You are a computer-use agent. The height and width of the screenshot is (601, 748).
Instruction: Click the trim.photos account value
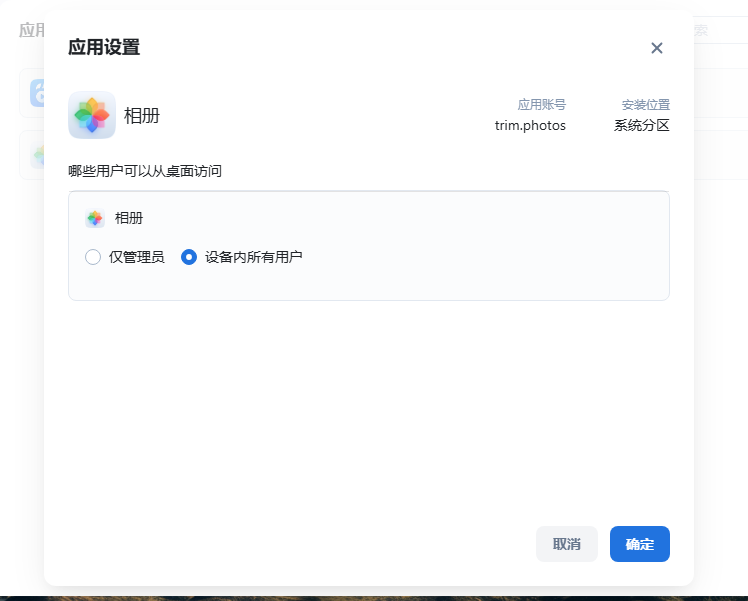pos(530,125)
